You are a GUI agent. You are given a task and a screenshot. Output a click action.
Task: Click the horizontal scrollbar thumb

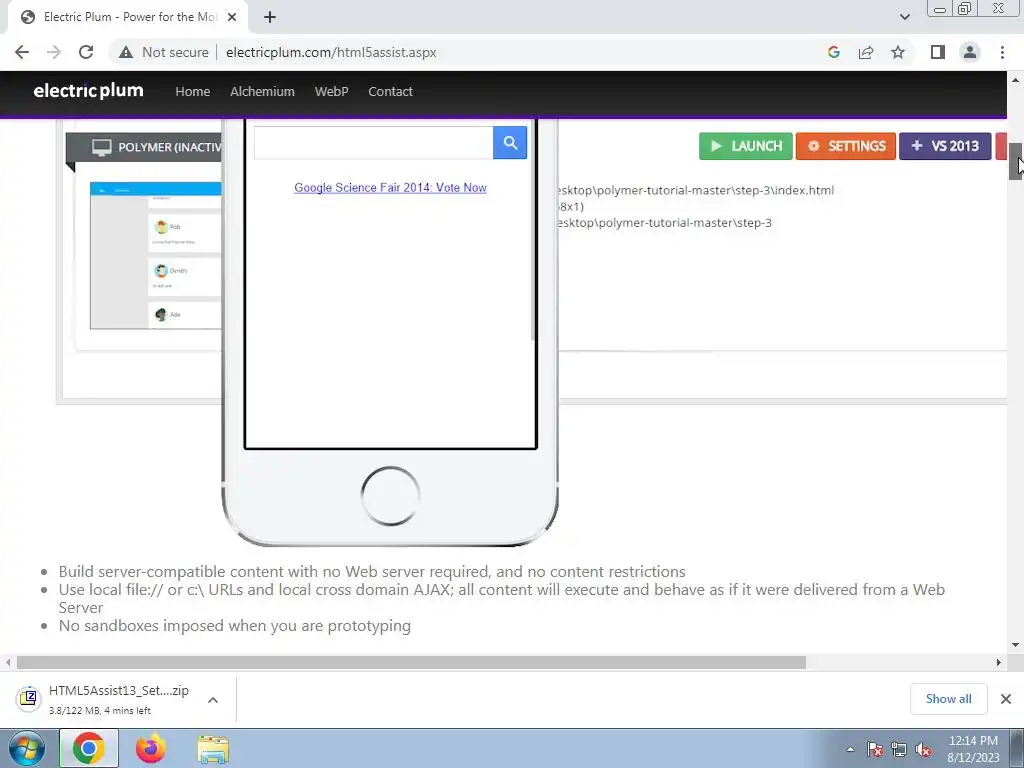click(411, 662)
